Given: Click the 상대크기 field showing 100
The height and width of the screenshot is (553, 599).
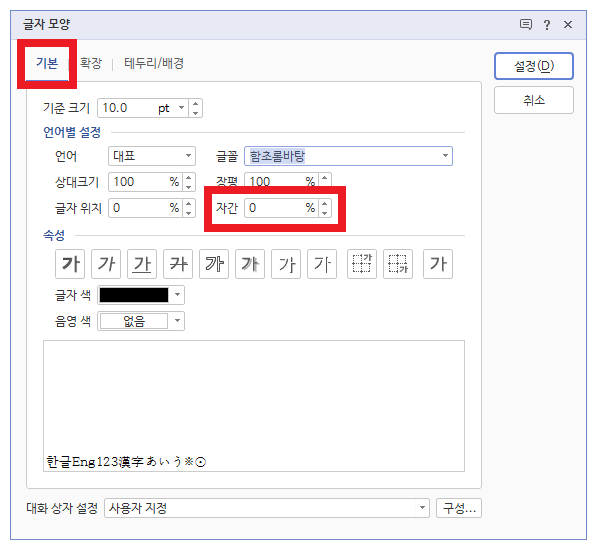Looking at the screenshot, I should point(146,182).
